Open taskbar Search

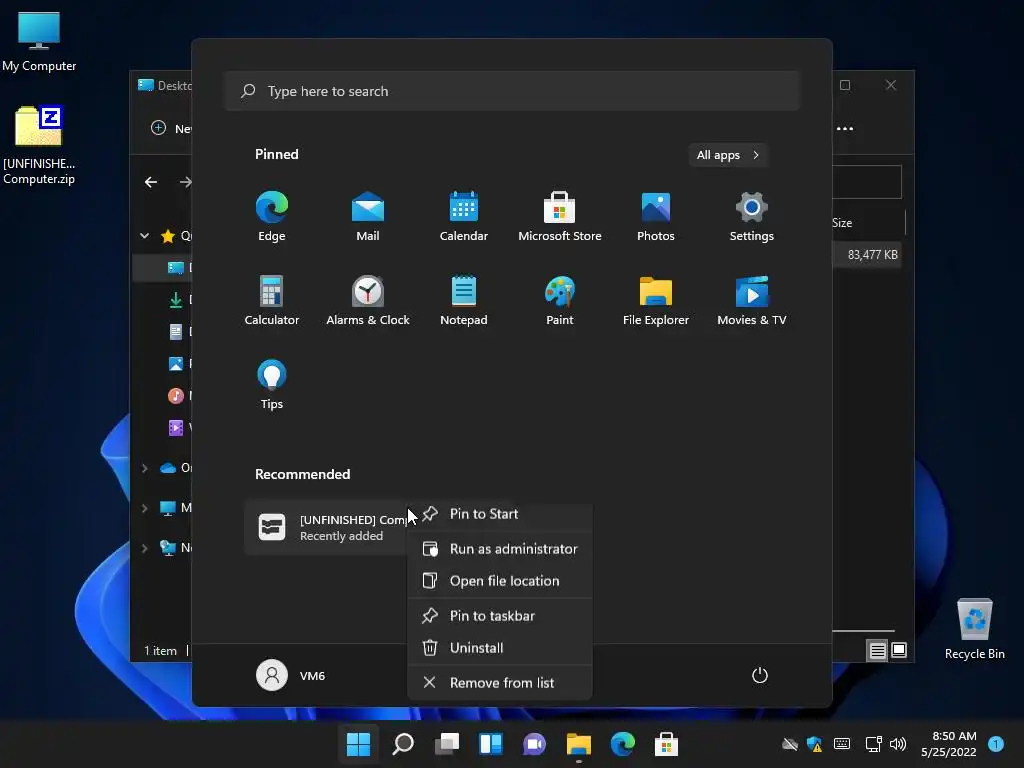click(x=402, y=744)
